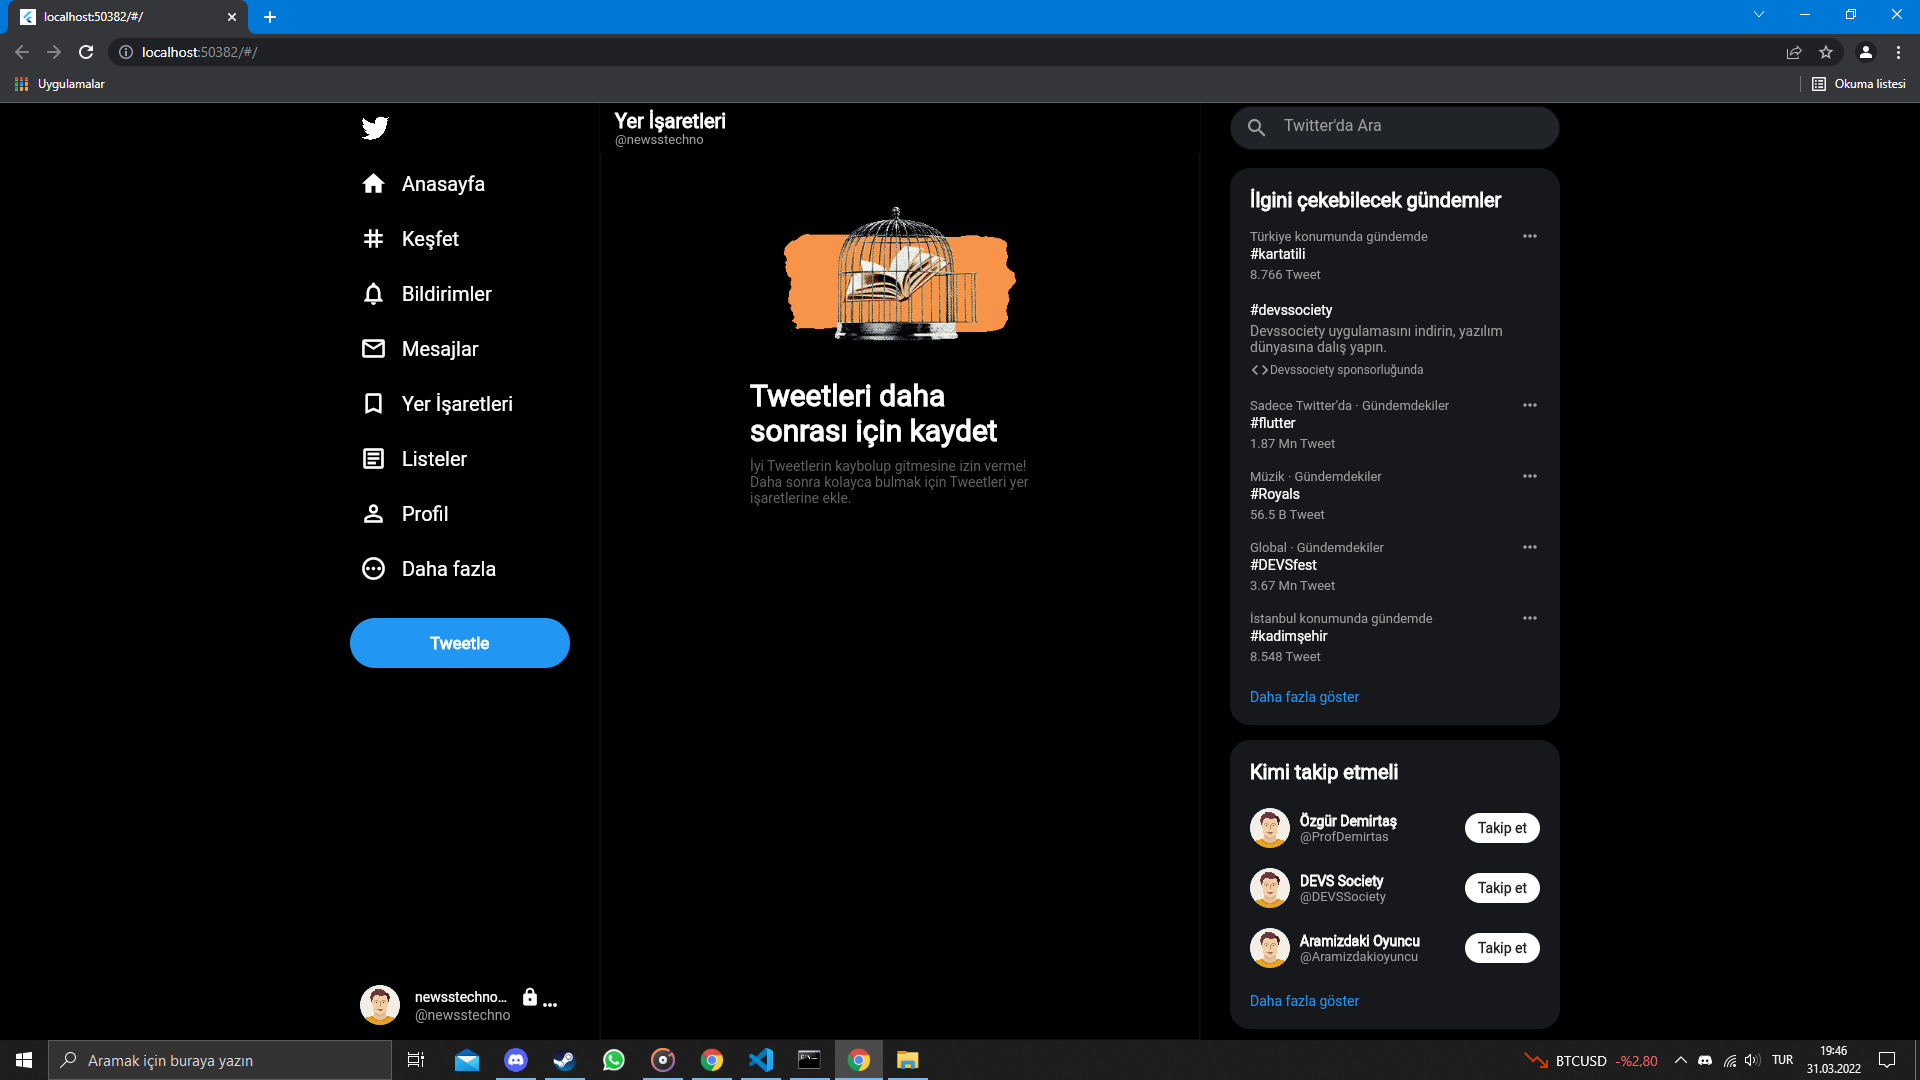Open WhatsApp from the taskbar

(614, 1060)
